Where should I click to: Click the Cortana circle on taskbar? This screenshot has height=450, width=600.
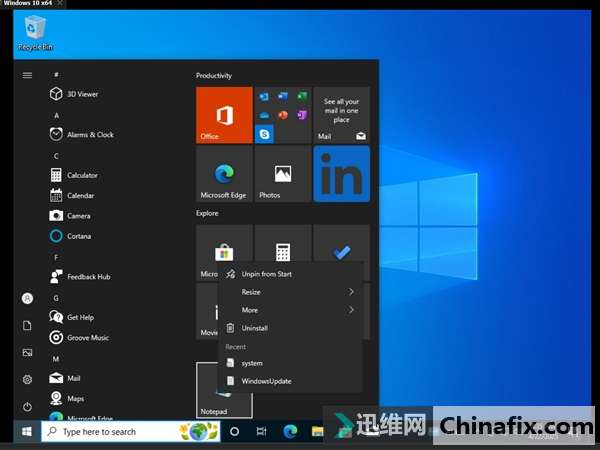(x=234, y=432)
